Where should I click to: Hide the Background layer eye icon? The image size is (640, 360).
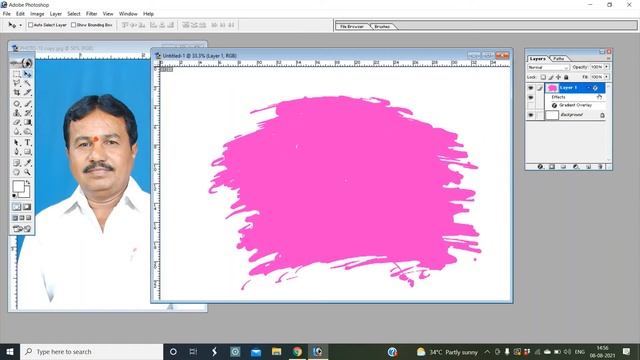click(x=531, y=115)
